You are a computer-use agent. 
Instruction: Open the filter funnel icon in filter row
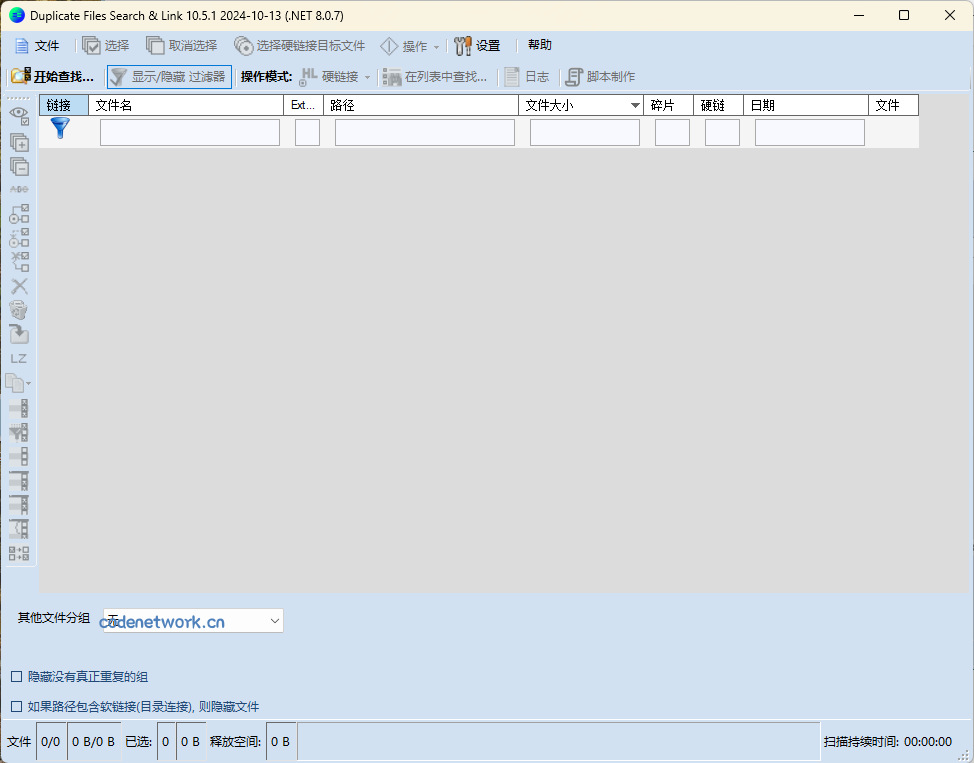click(x=59, y=127)
